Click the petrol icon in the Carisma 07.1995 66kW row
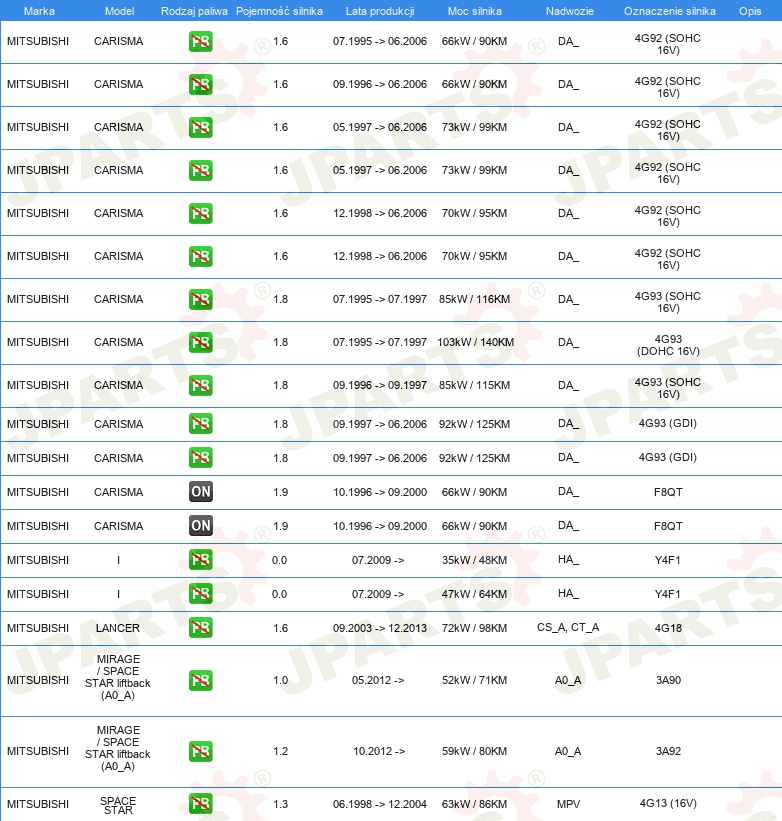Viewport: 782px width, 821px height. pyautogui.click(x=200, y=41)
